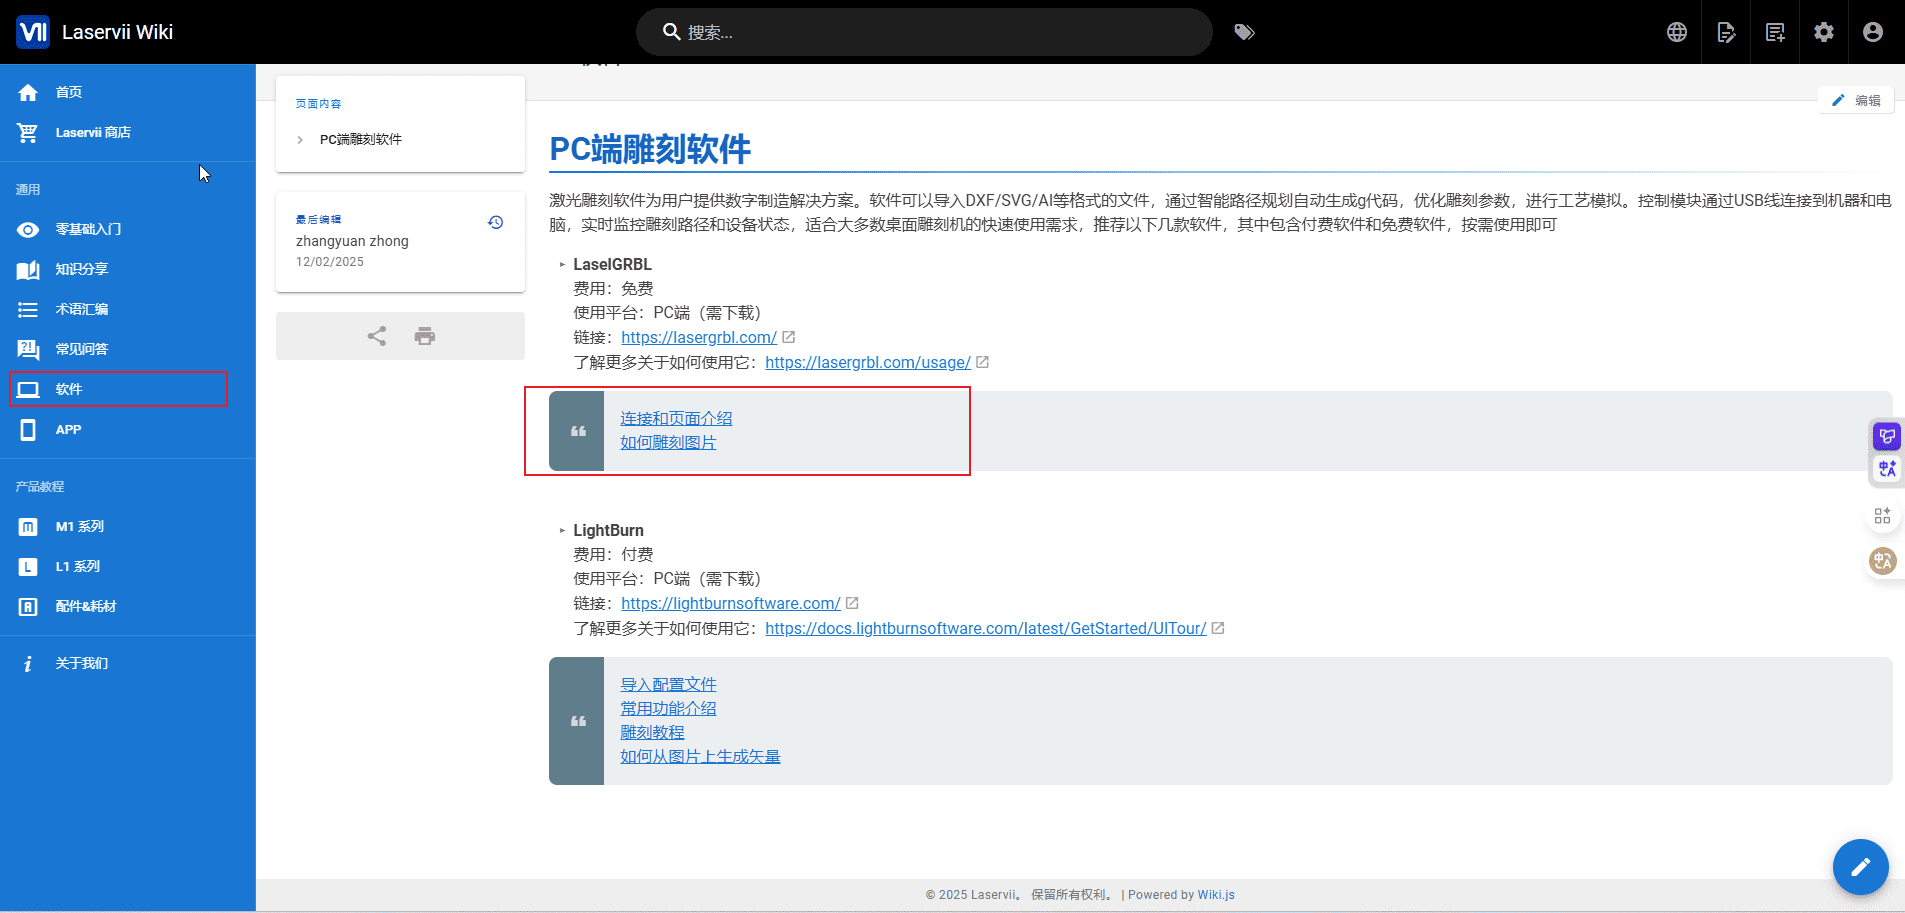Open the lasergrbl.com usage link

pos(867,362)
